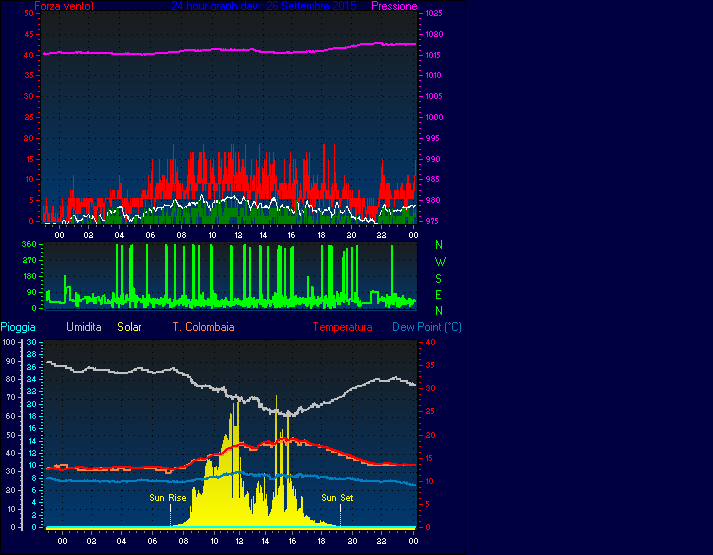
Task: Click the green 'E' compass letter
Action: point(438,295)
